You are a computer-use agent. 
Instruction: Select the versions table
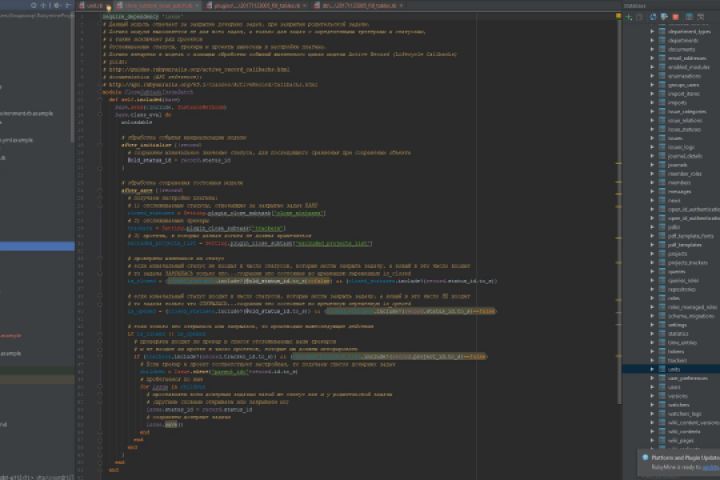tap(678, 396)
